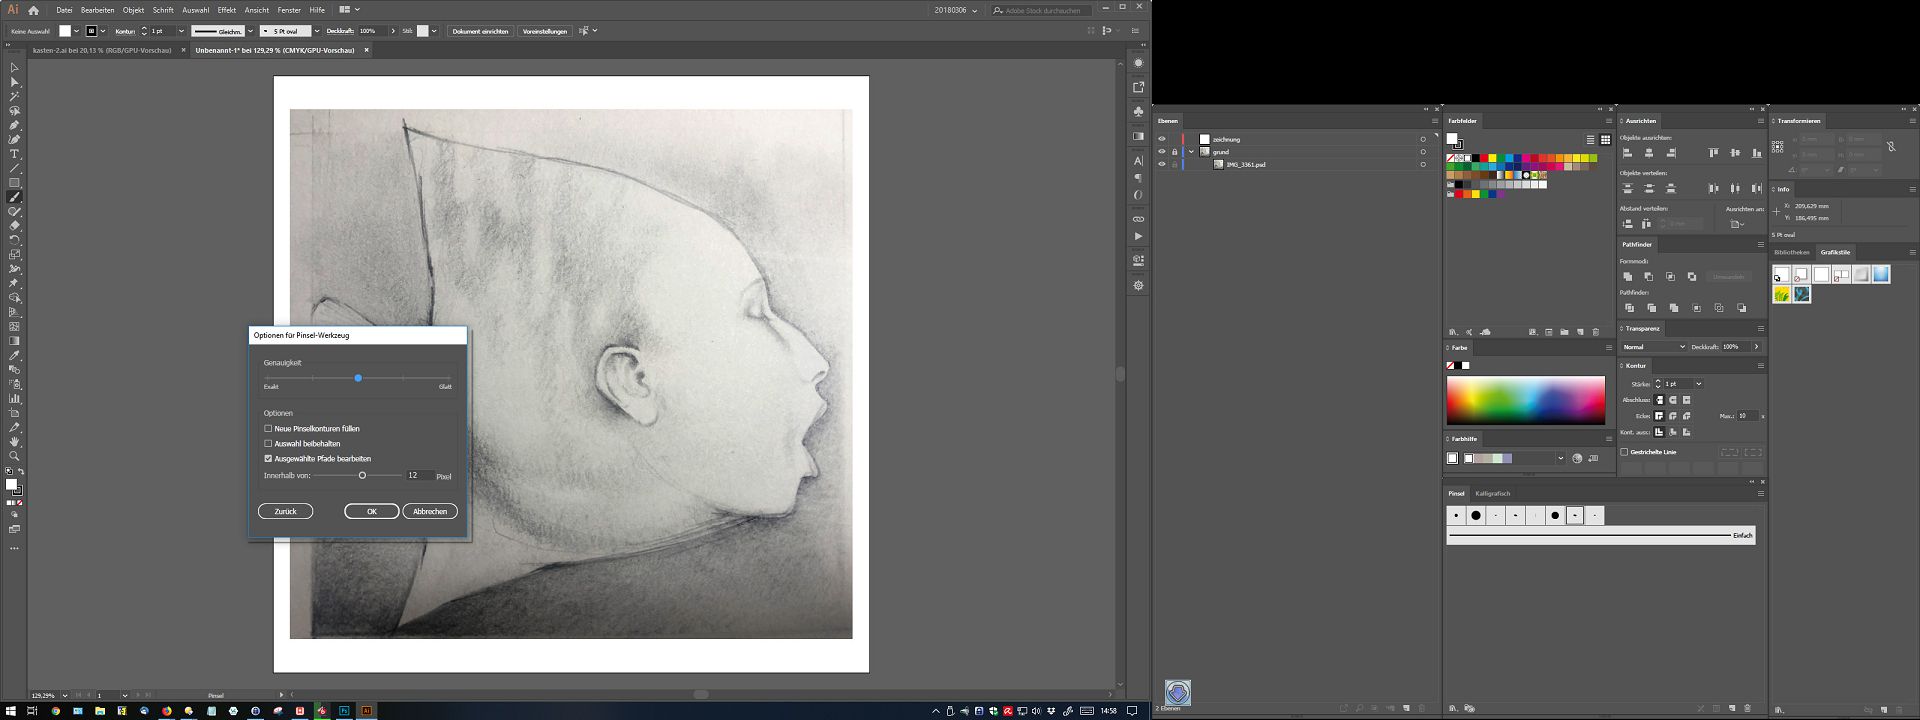This screenshot has height=720, width=1920.
Task: Hide the grund layer
Action: (1161, 152)
